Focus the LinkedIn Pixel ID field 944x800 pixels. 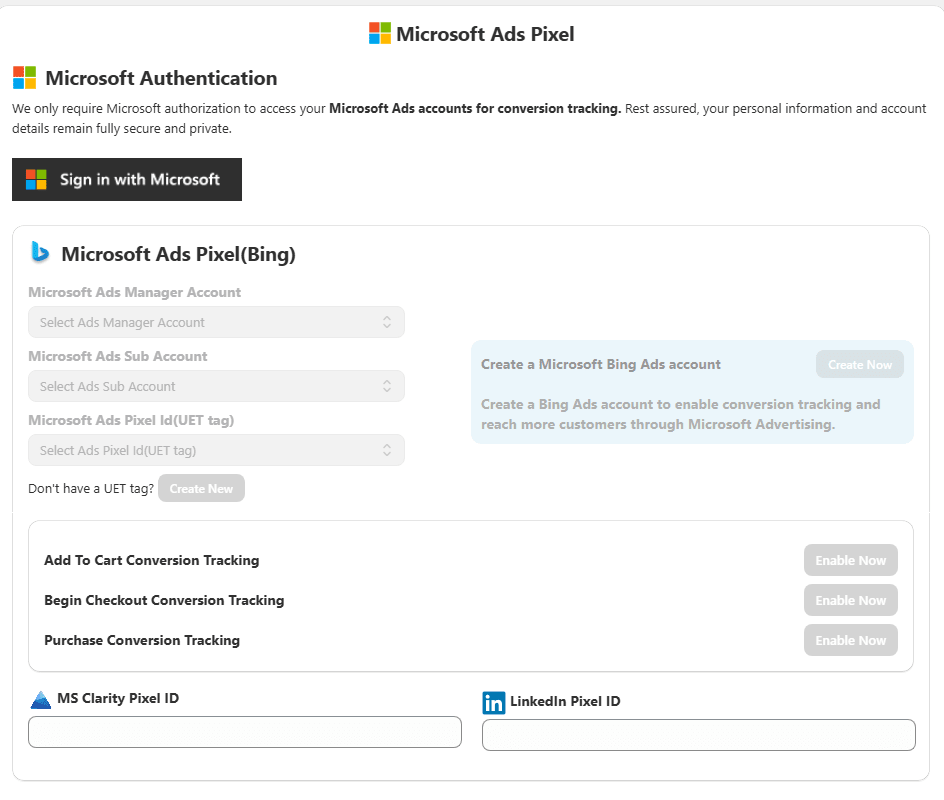(x=699, y=735)
